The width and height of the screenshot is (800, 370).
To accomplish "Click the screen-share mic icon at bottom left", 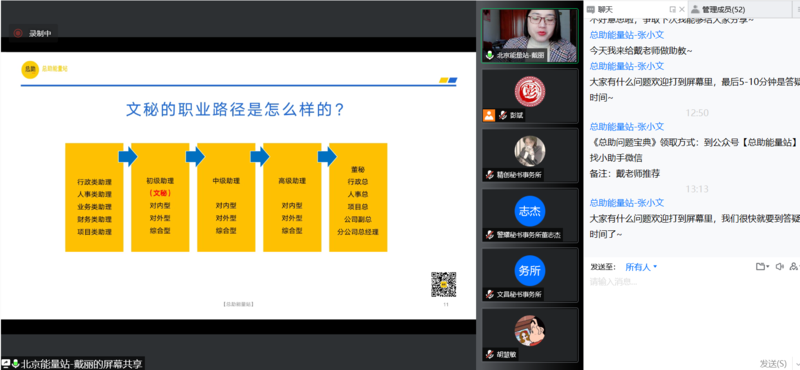I will point(15,363).
